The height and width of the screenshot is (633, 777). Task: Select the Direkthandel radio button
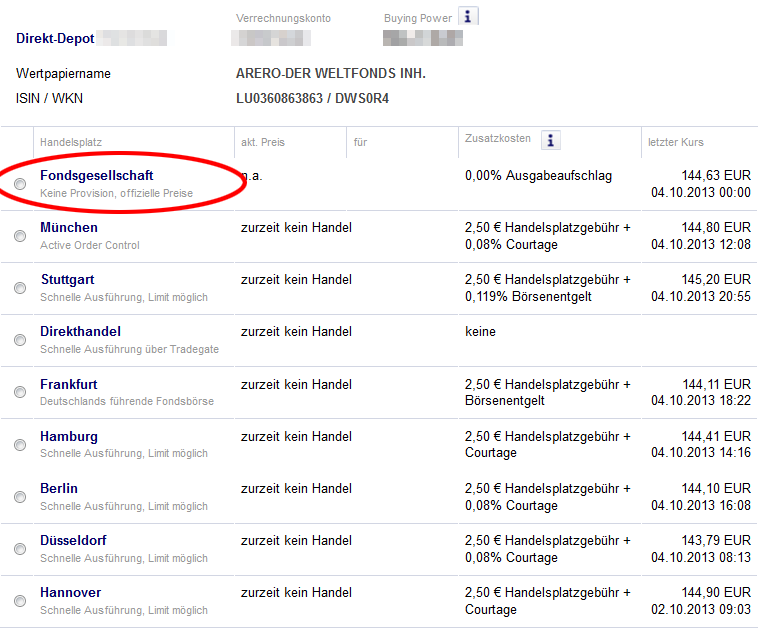20,340
